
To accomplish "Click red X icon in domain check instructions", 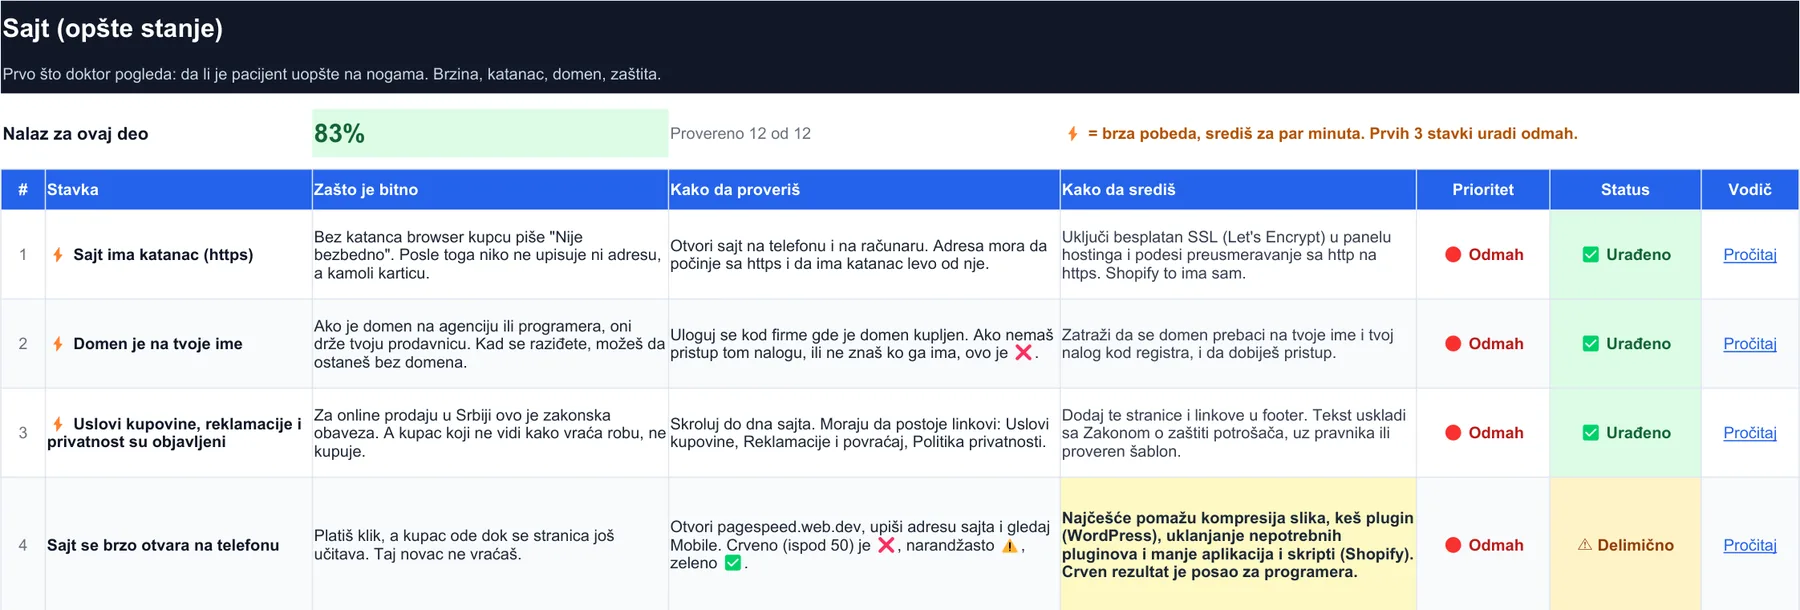I will point(1024,353).
